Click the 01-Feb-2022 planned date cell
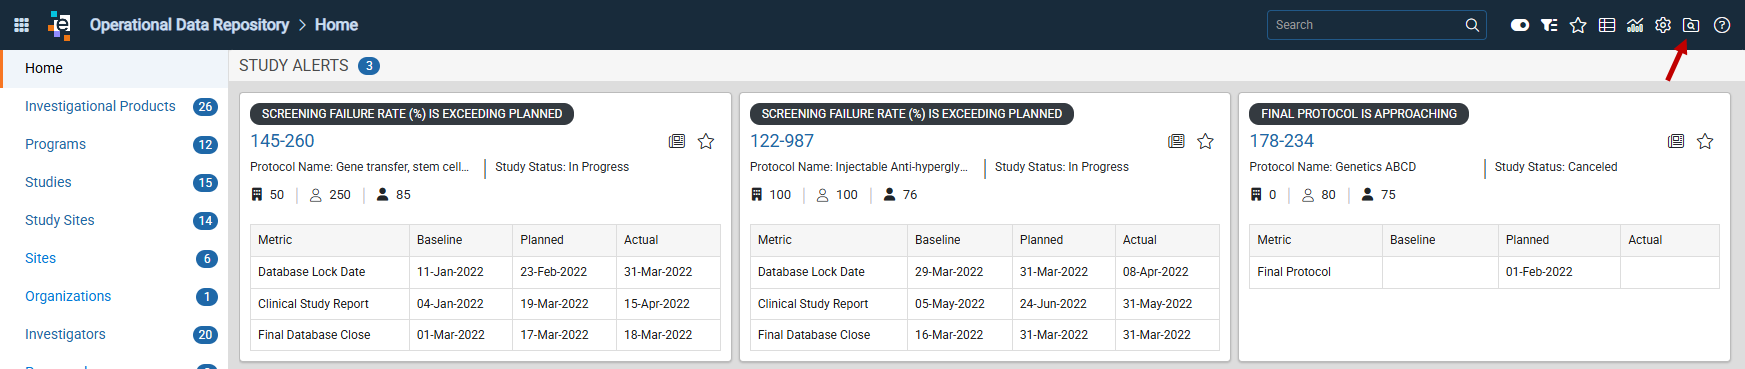The width and height of the screenshot is (1745, 369). (x=1559, y=272)
